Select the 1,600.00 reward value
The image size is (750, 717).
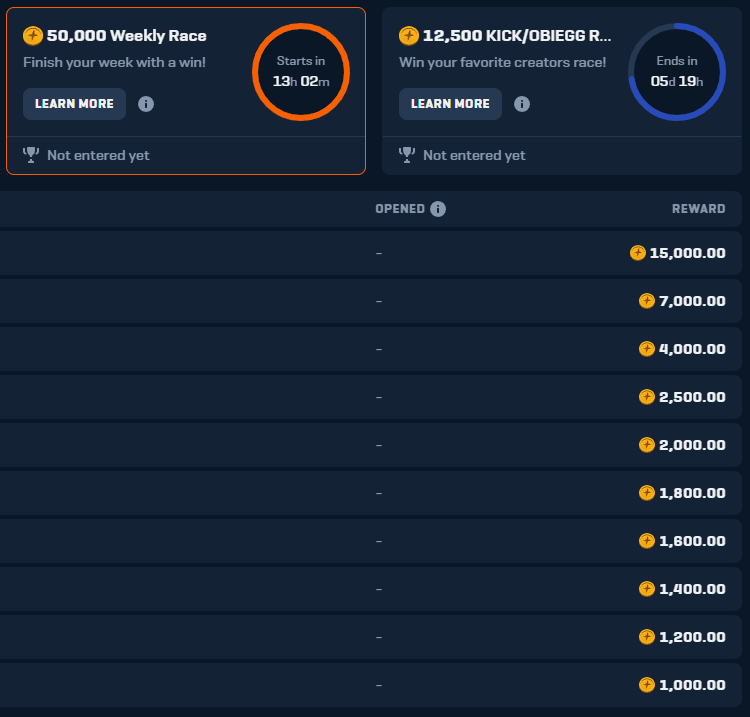(692, 541)
